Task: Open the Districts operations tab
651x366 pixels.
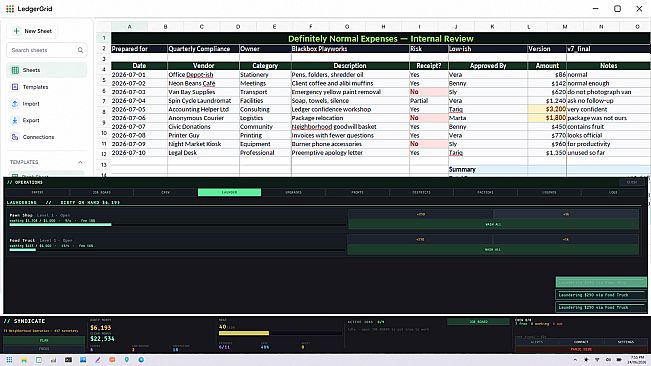Action: pos(421,192)
